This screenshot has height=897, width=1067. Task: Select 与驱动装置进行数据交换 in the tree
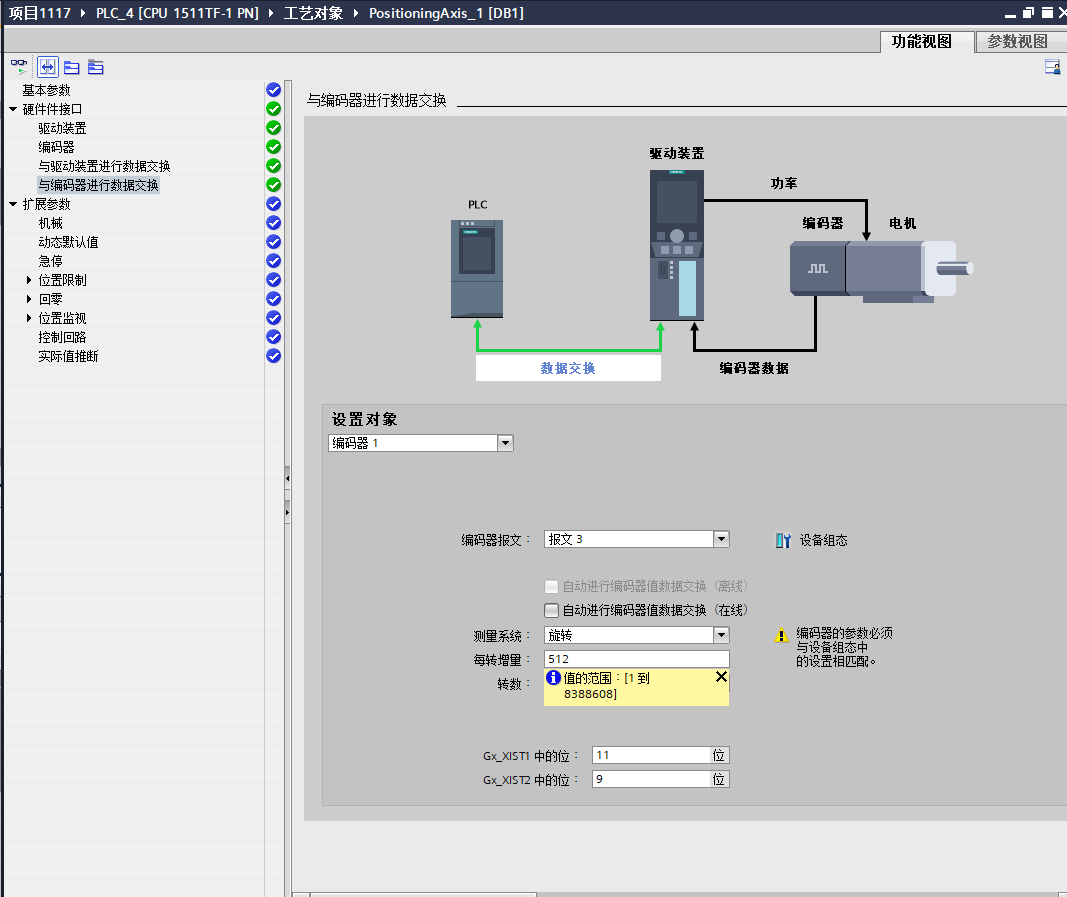104,166
